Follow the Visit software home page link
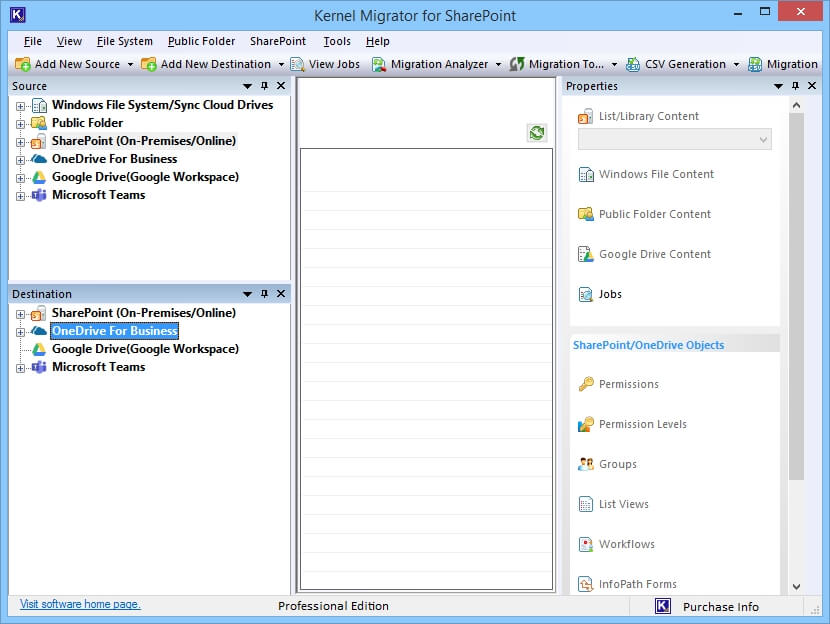The image size is (830, 624). pyautogui.click(x=80, y=604)
